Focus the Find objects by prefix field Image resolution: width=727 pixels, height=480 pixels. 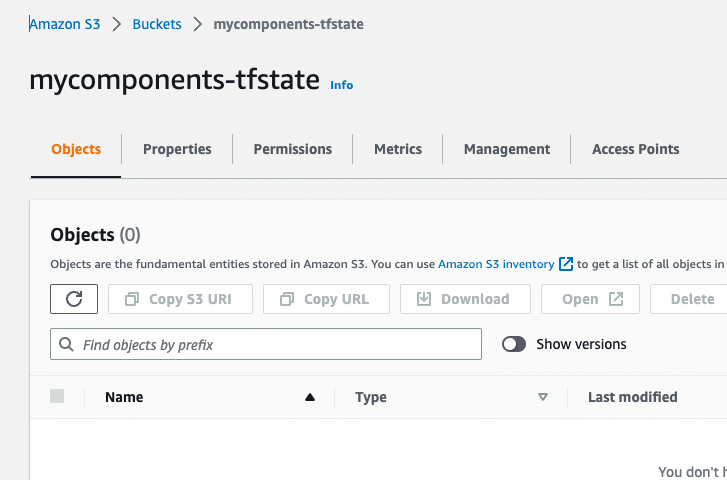266,344
